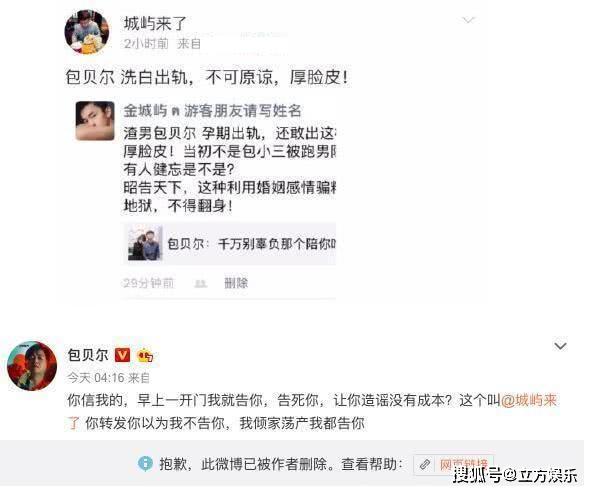The height and width of the screenshot is (492, 592).
Task: Open 包贝尔 profile avatar
Action: tap(32, 366)
